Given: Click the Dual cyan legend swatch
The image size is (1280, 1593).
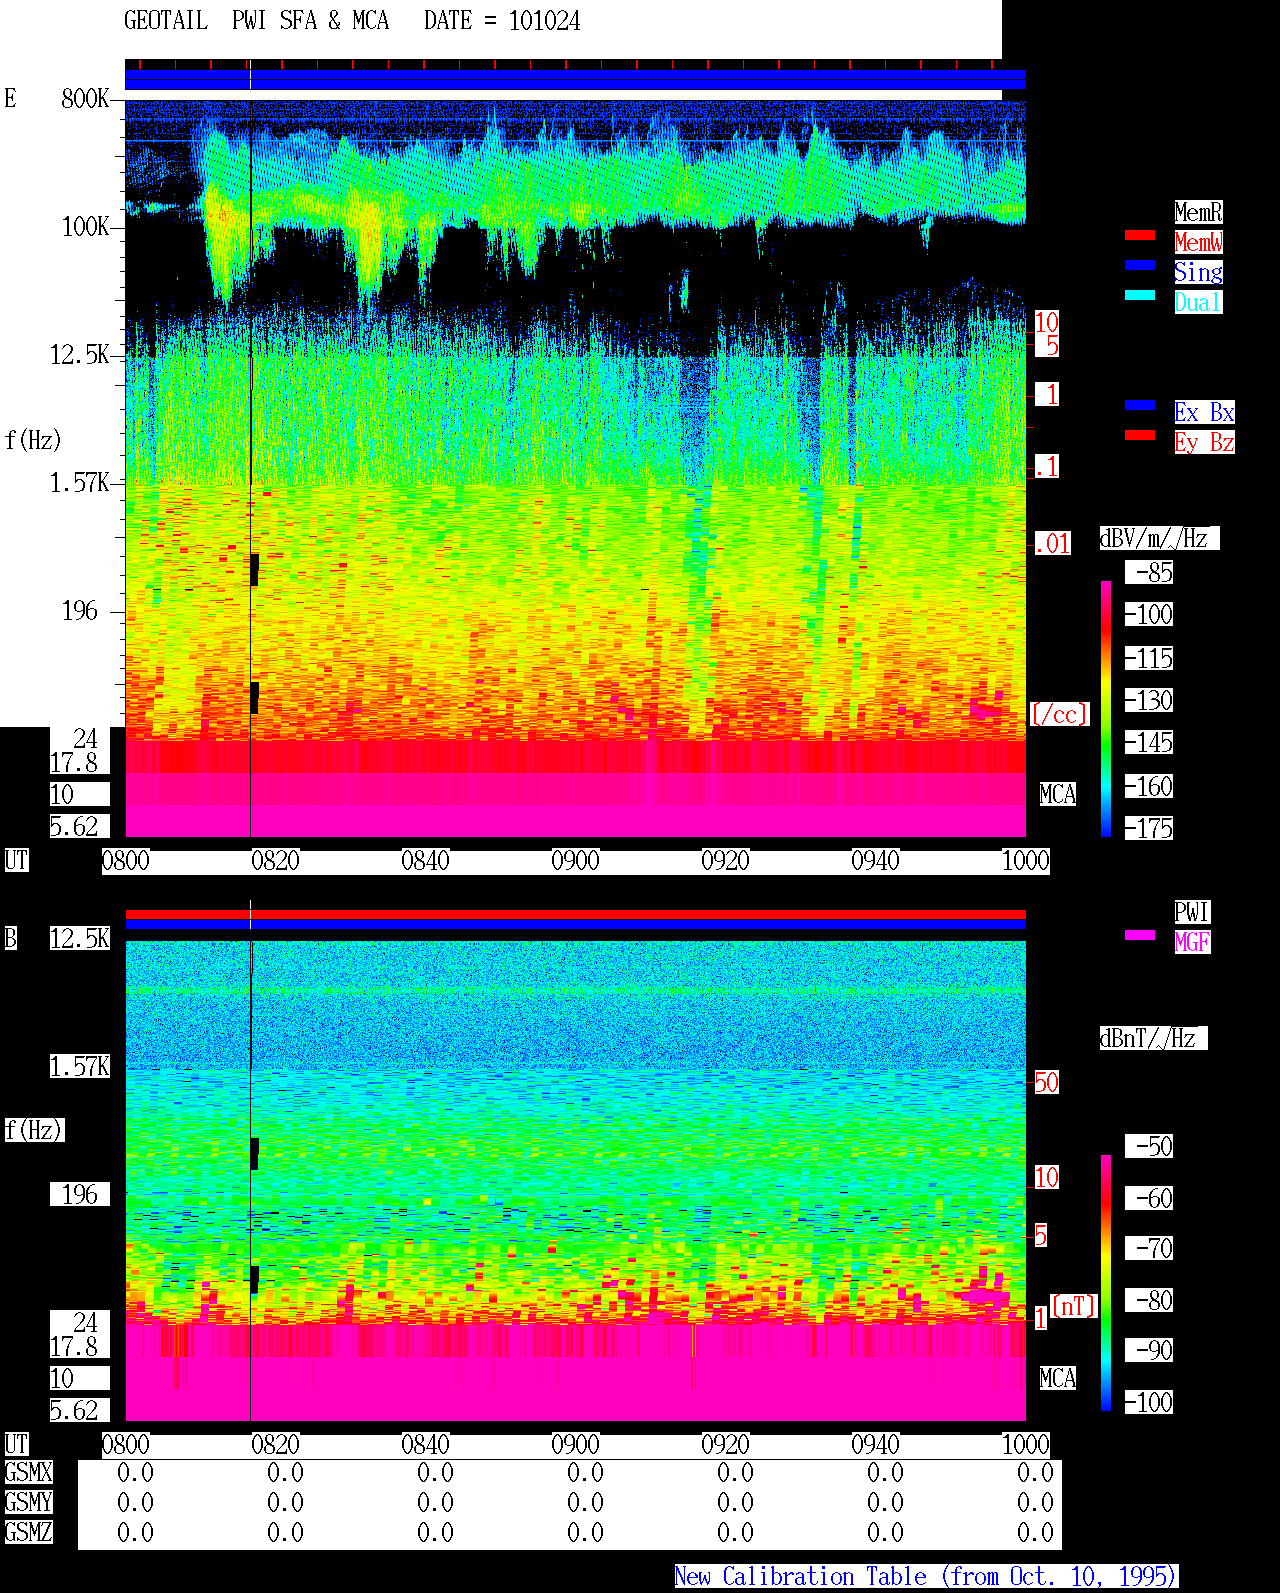Looking at the screenshot, I should pyautogui.click(x=1140, y=295).
